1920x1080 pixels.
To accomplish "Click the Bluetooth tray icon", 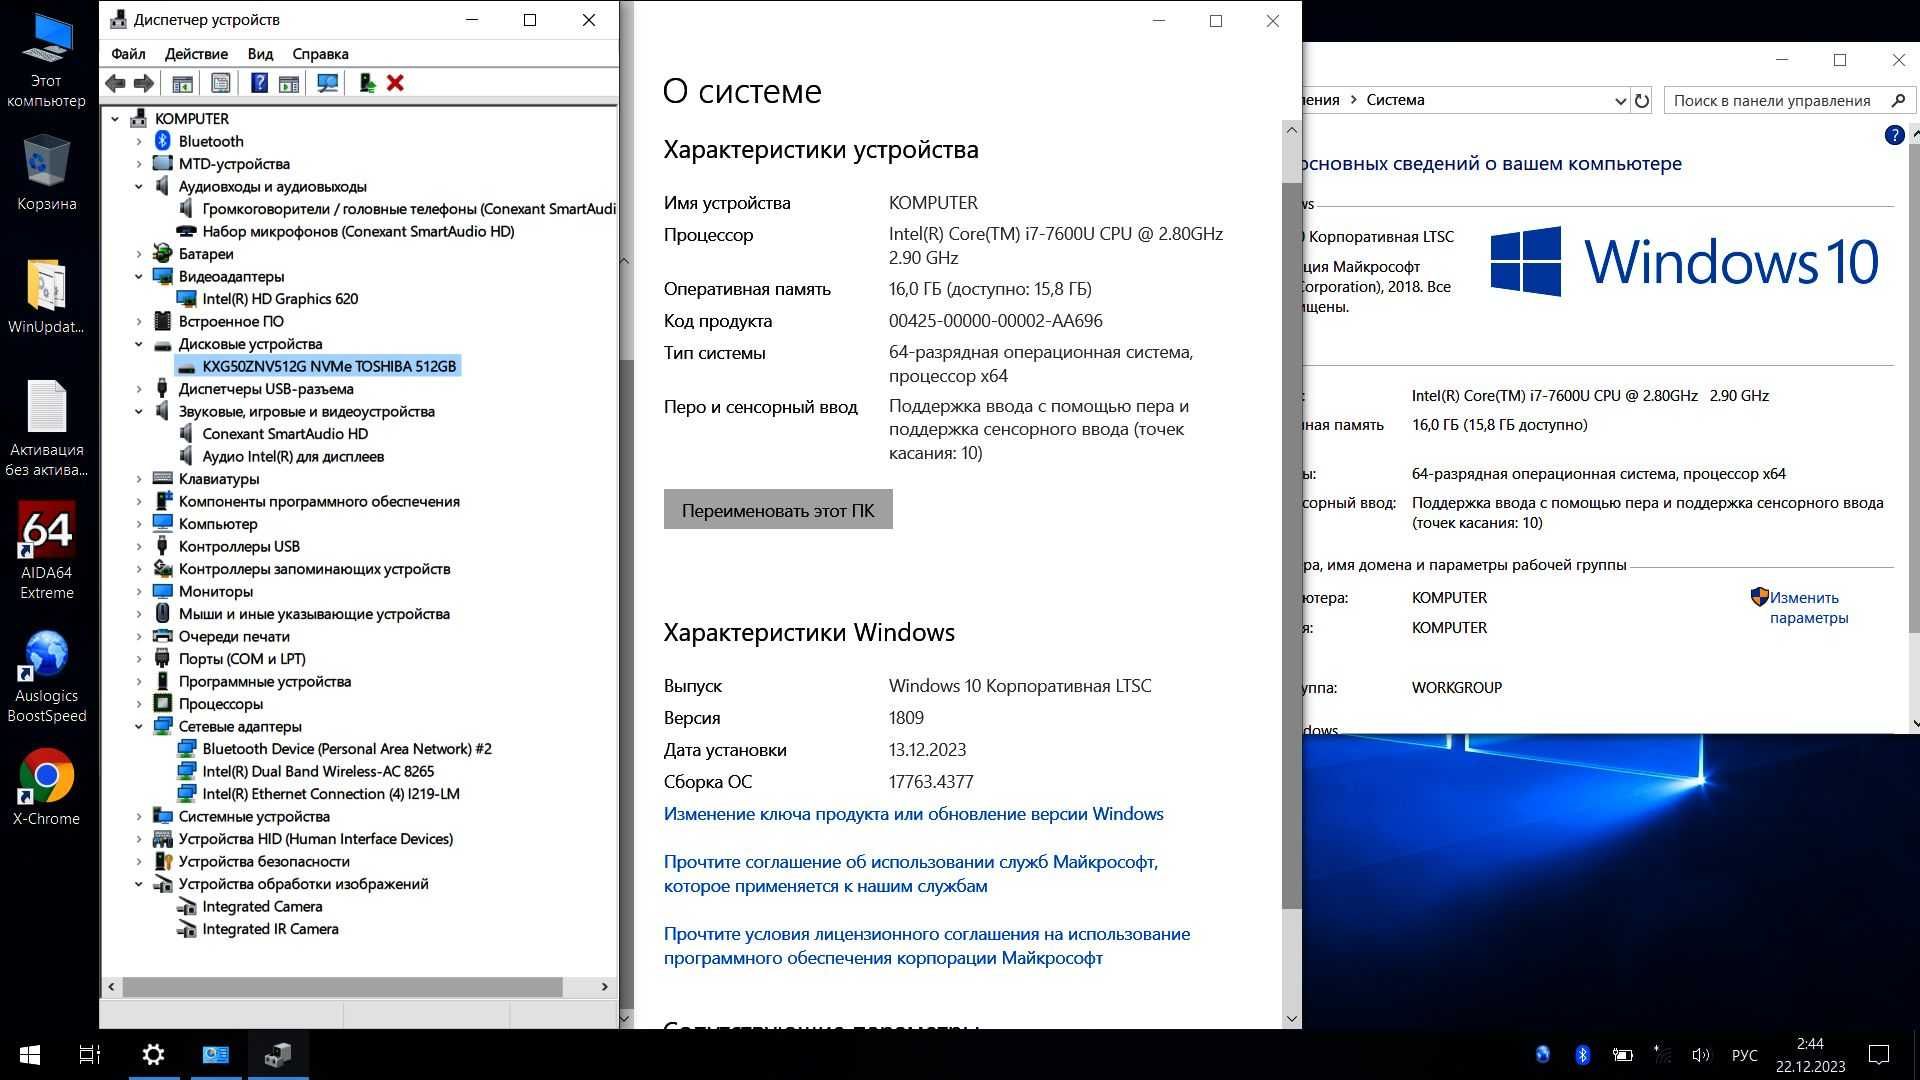I will click(1582, 1054).
